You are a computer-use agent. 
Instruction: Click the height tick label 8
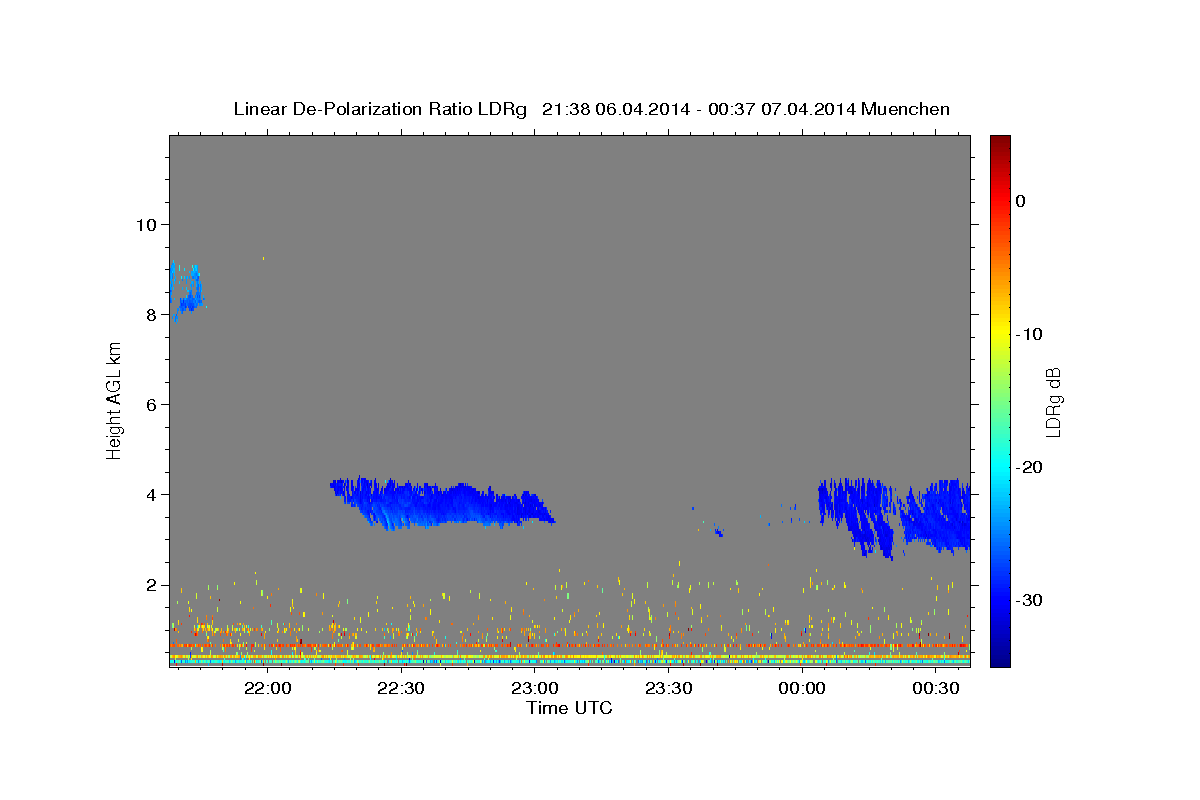tap(150, 314)
